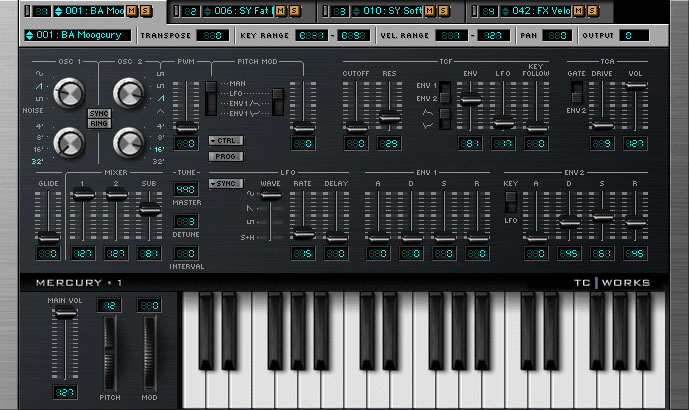Click the LFO RATE slider handle
The image size is (689, 410).
[303, 233]
